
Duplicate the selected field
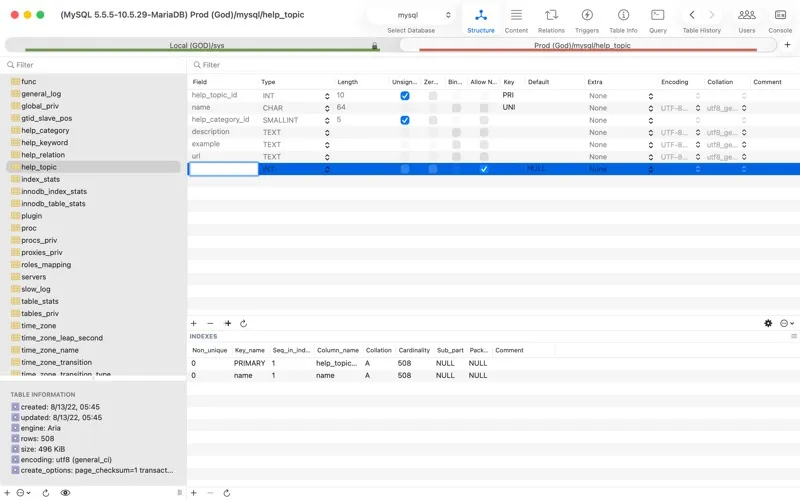(228, 323)
